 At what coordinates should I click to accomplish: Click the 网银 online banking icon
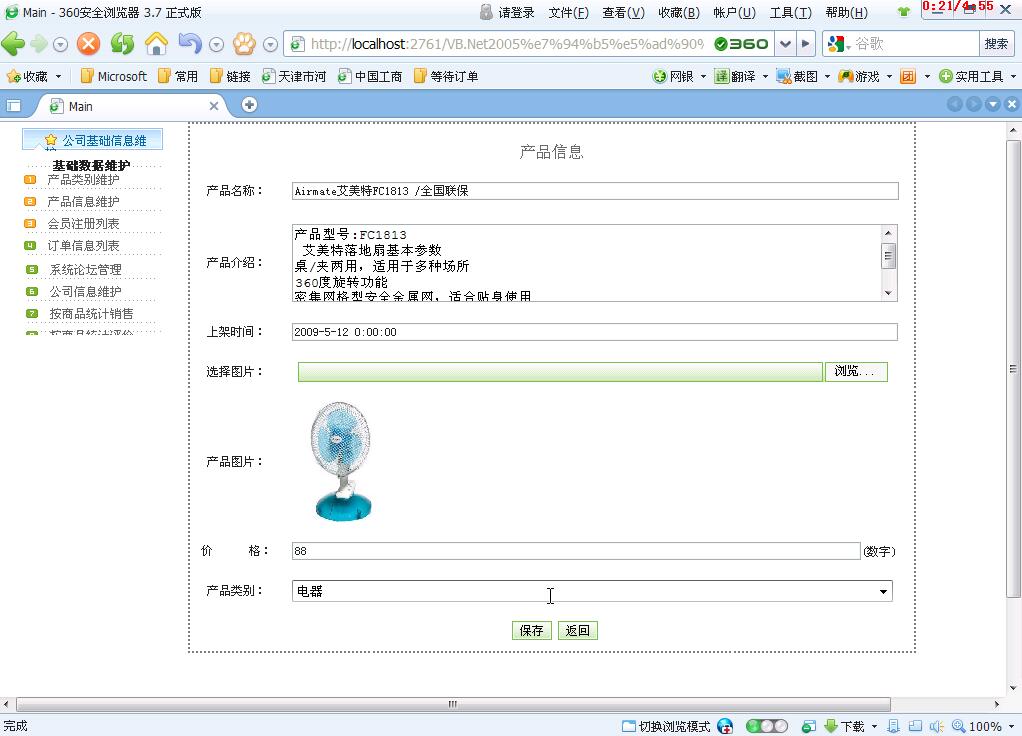(x=673, y=76)
